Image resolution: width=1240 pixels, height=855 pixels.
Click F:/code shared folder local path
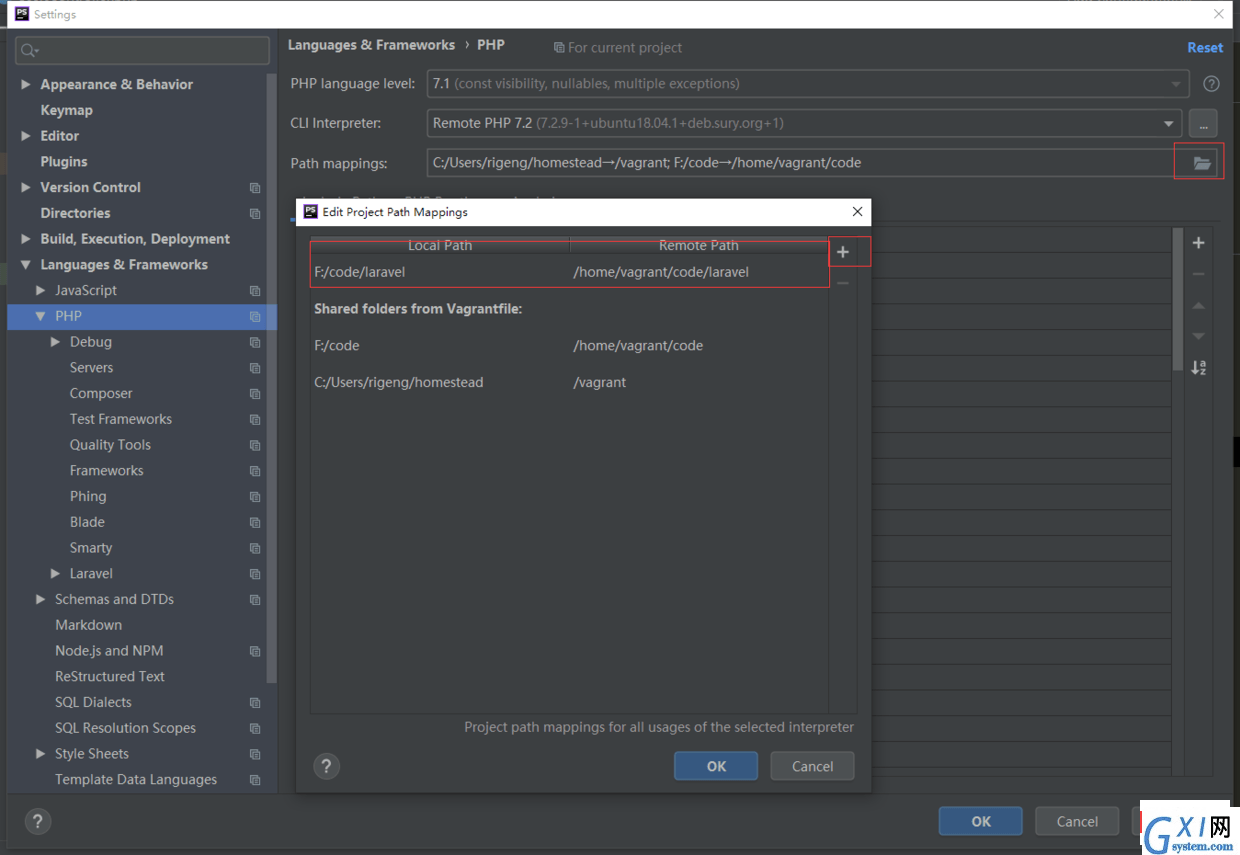click(x=336, y=346)
